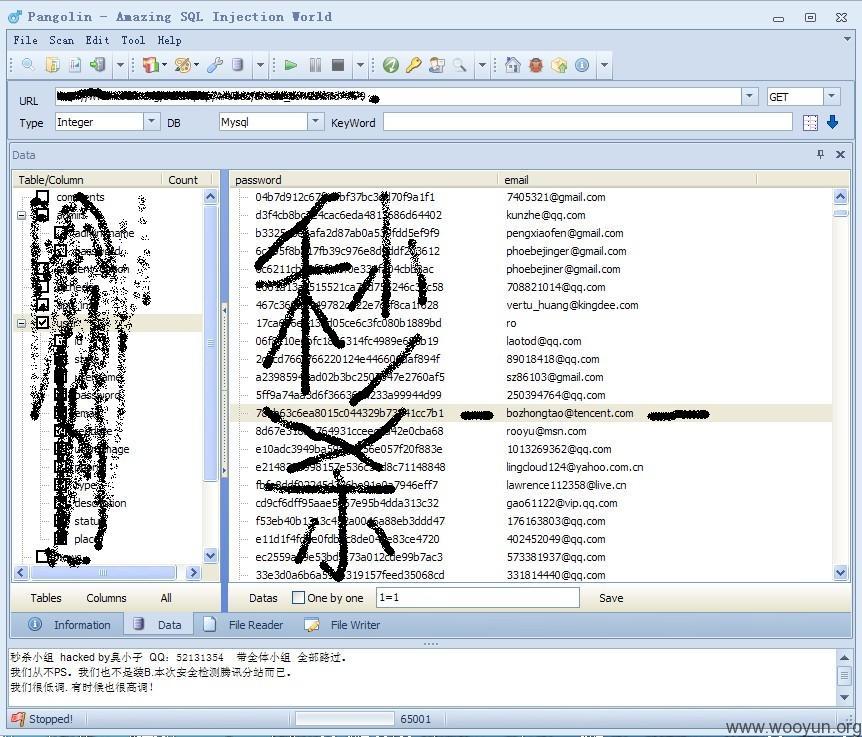Click the Save button

click(x=611, y=598)
